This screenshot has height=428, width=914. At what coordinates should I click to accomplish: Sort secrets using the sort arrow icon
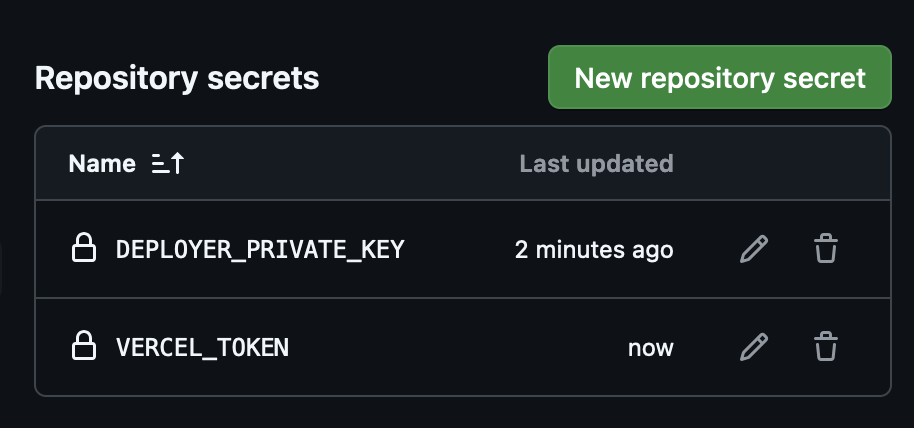click(x=168, y=164)
